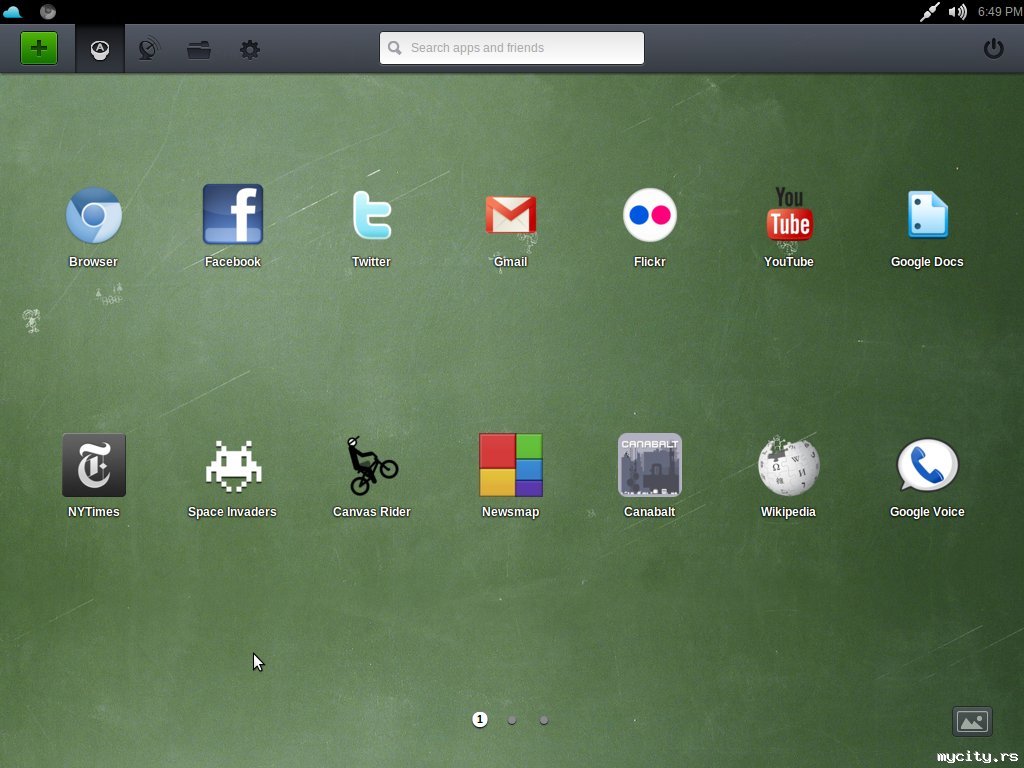This screenshot has width=1024, height=768.
Task: Launch Gmail from the app grid
Action: pyautogui.click(x=511, y=214)
